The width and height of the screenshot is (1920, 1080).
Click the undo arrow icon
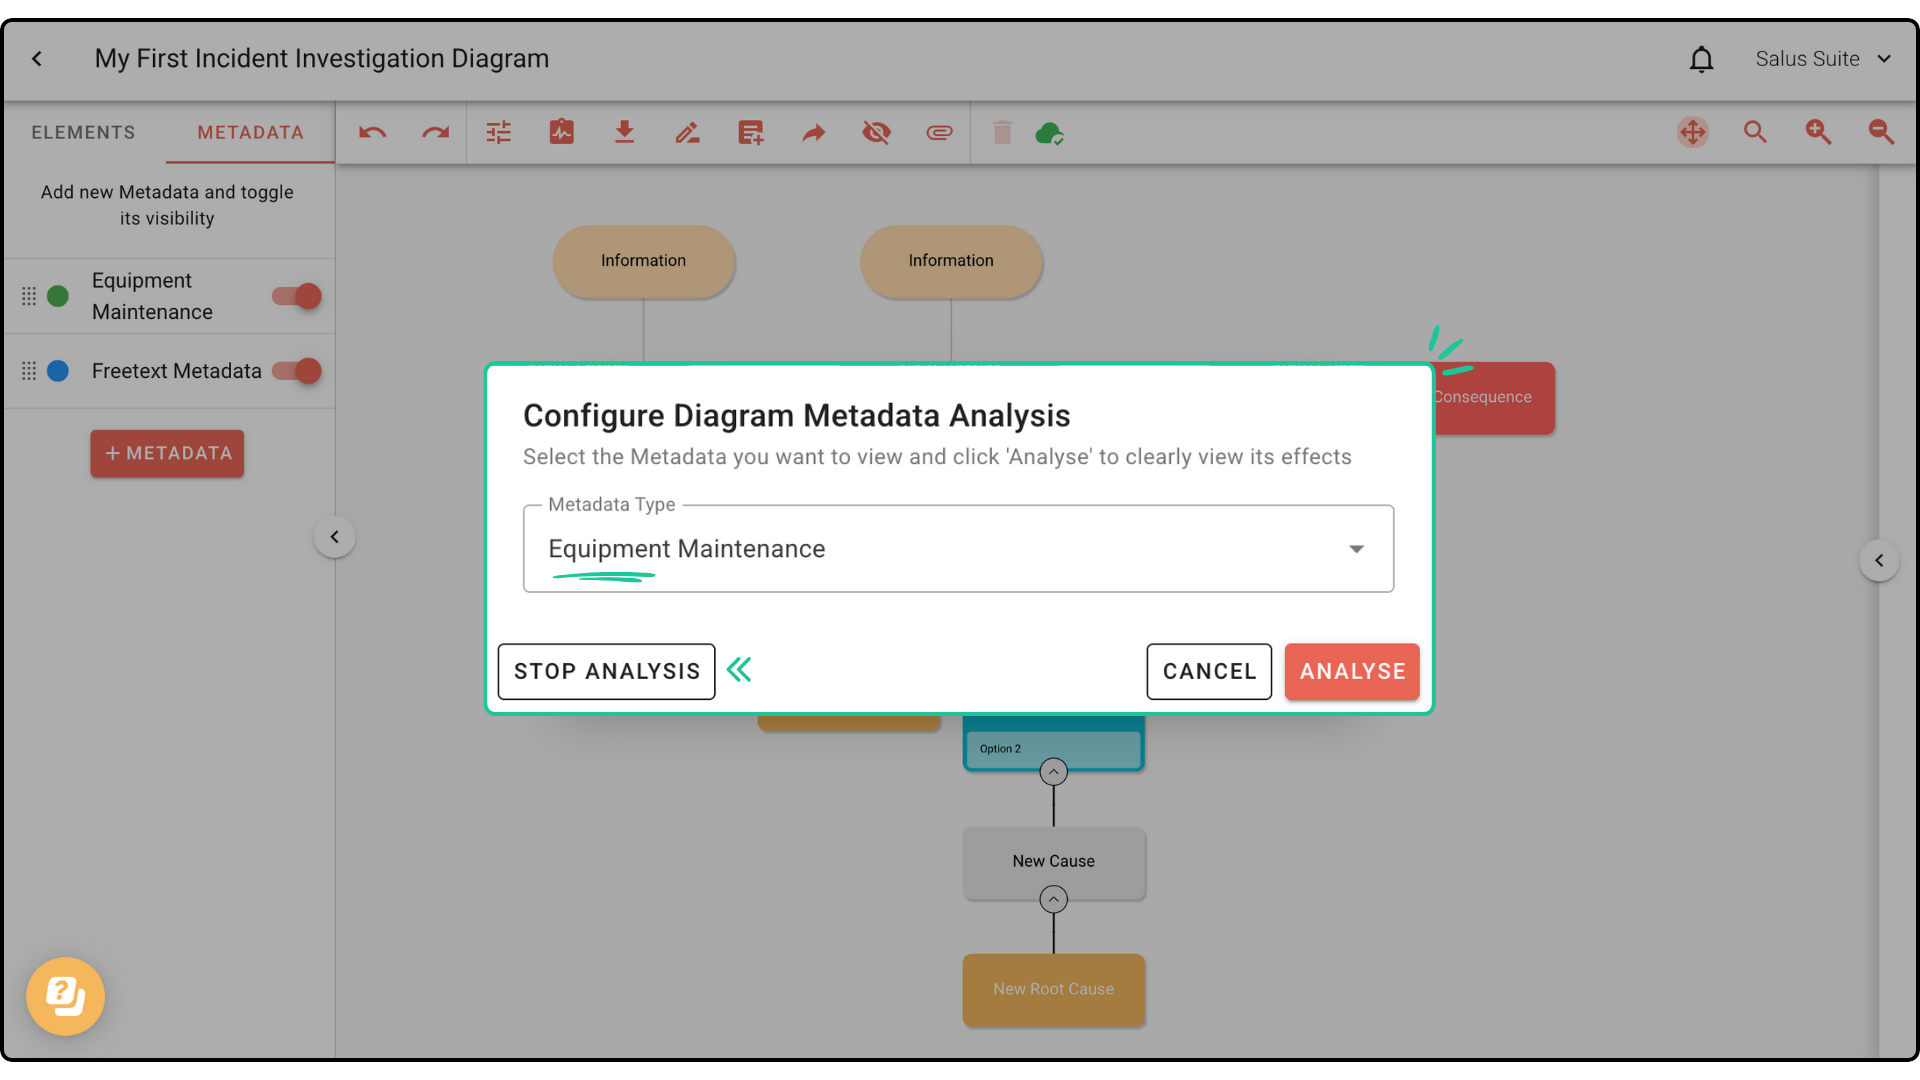372,133
